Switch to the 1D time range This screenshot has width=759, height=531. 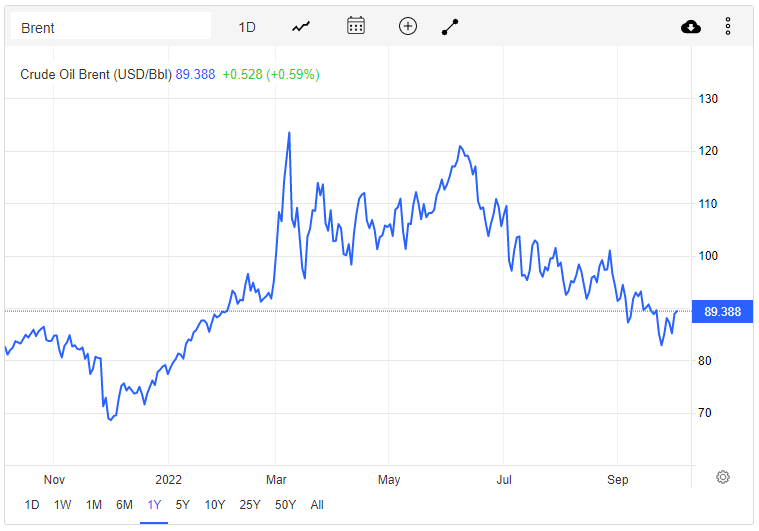pyautogui.click(x=32, y=505)
